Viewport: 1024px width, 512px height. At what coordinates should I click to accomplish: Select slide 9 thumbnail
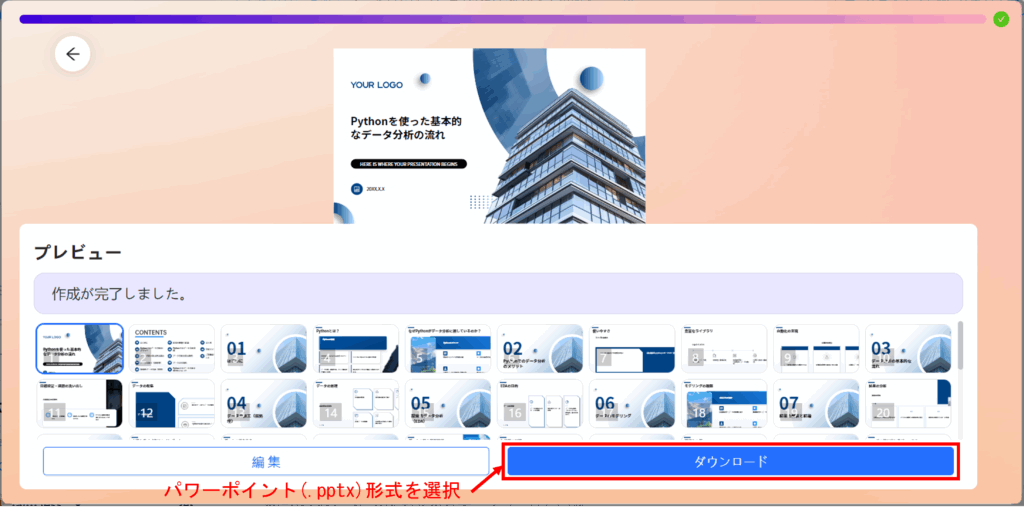(x=816, y=349)
